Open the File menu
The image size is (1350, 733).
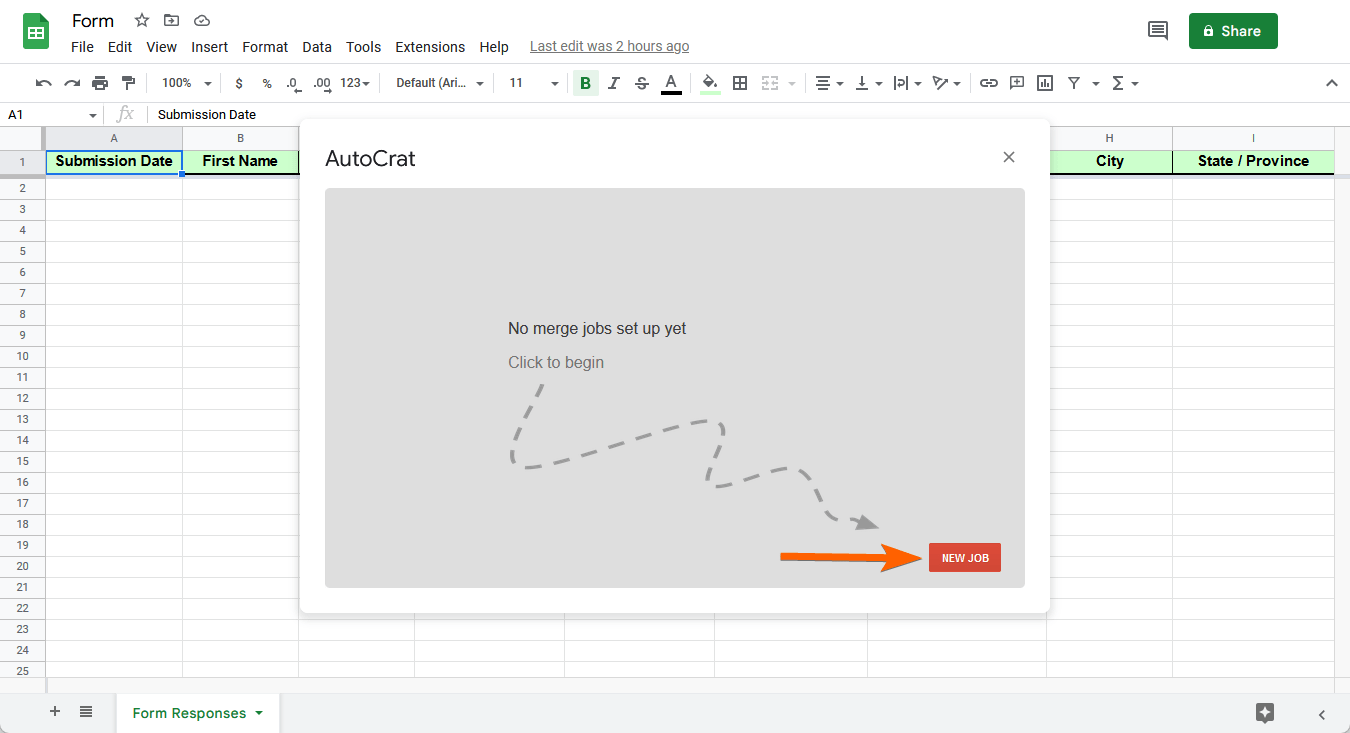pos(82,47)
